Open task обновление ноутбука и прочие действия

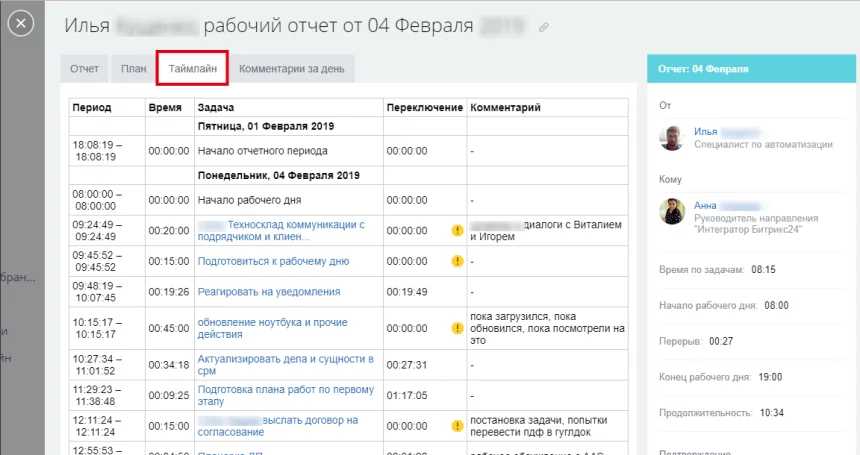click(x=272, y=323)
